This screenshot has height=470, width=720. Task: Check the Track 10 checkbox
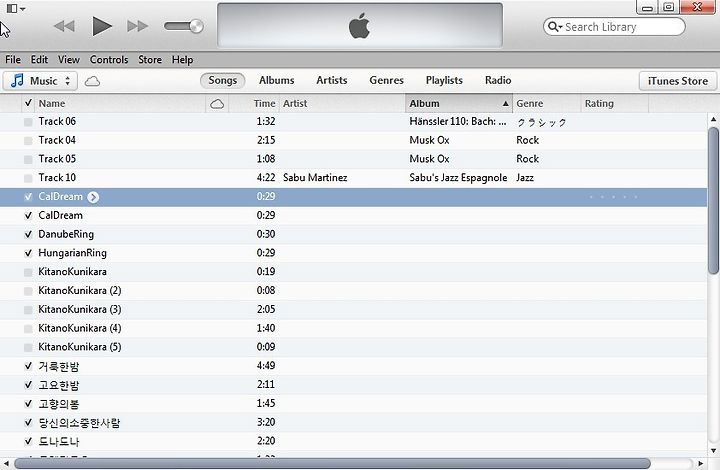click(28, 178)
